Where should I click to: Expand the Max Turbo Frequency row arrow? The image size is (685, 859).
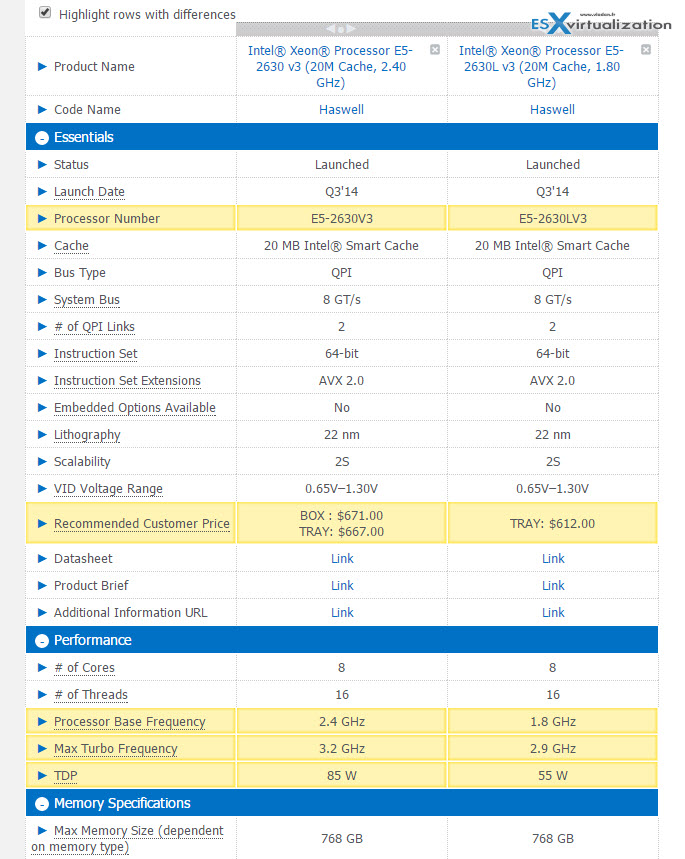(x=42, y=748)
